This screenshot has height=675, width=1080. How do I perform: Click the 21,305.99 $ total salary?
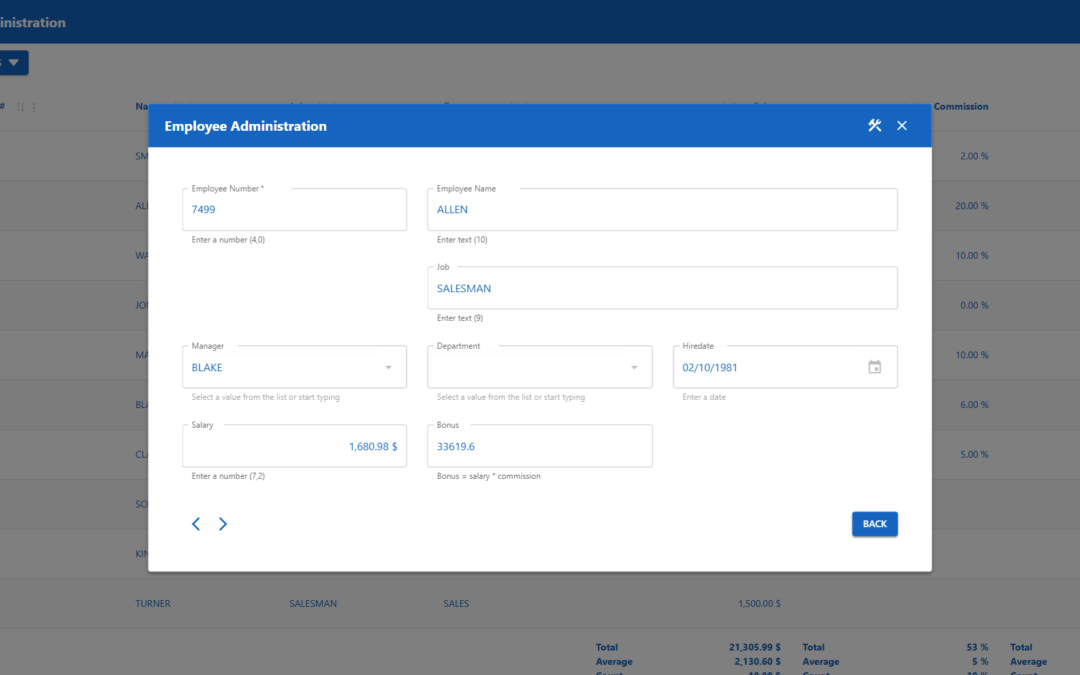[755, 647]
